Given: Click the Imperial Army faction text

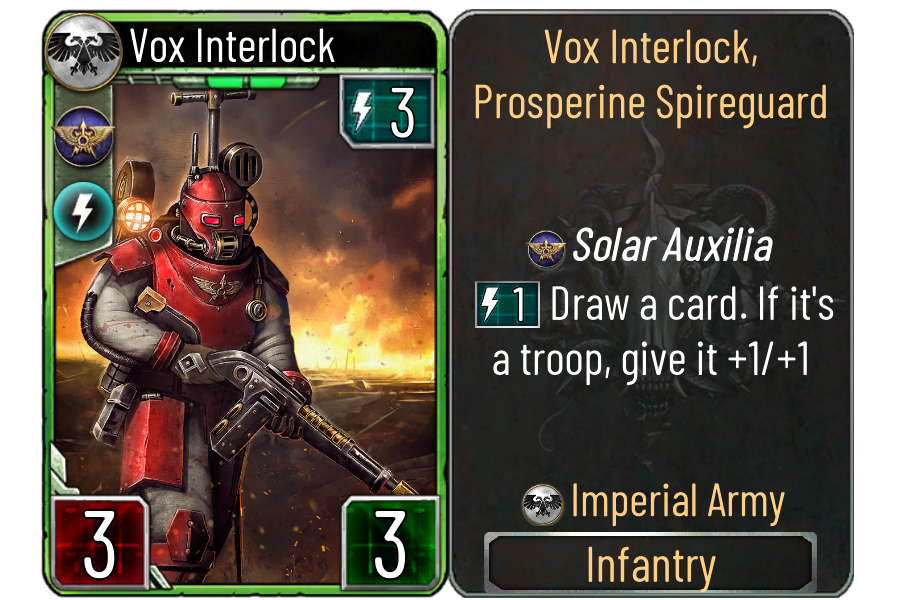Looking at the screenshot, I should [x=677, y=502].
